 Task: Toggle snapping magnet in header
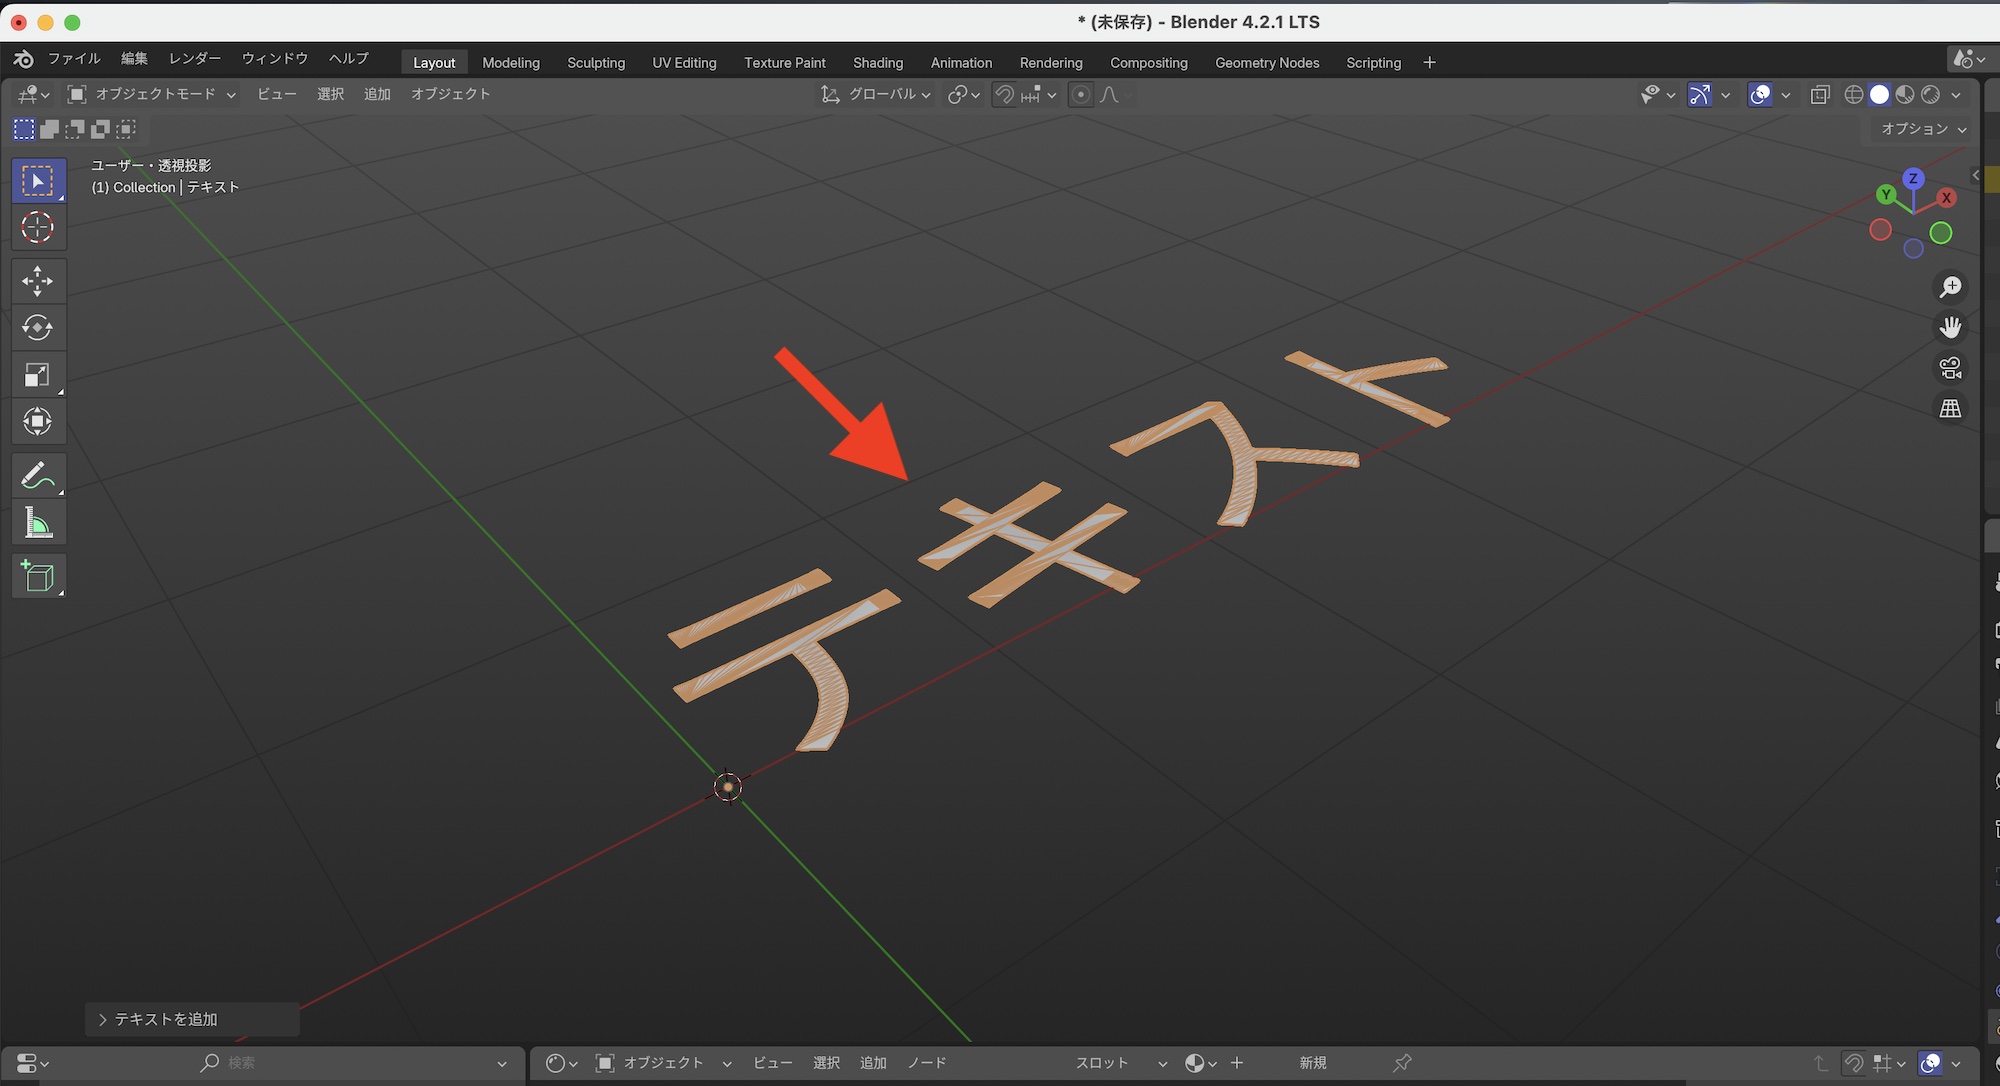click(1004, 95)
